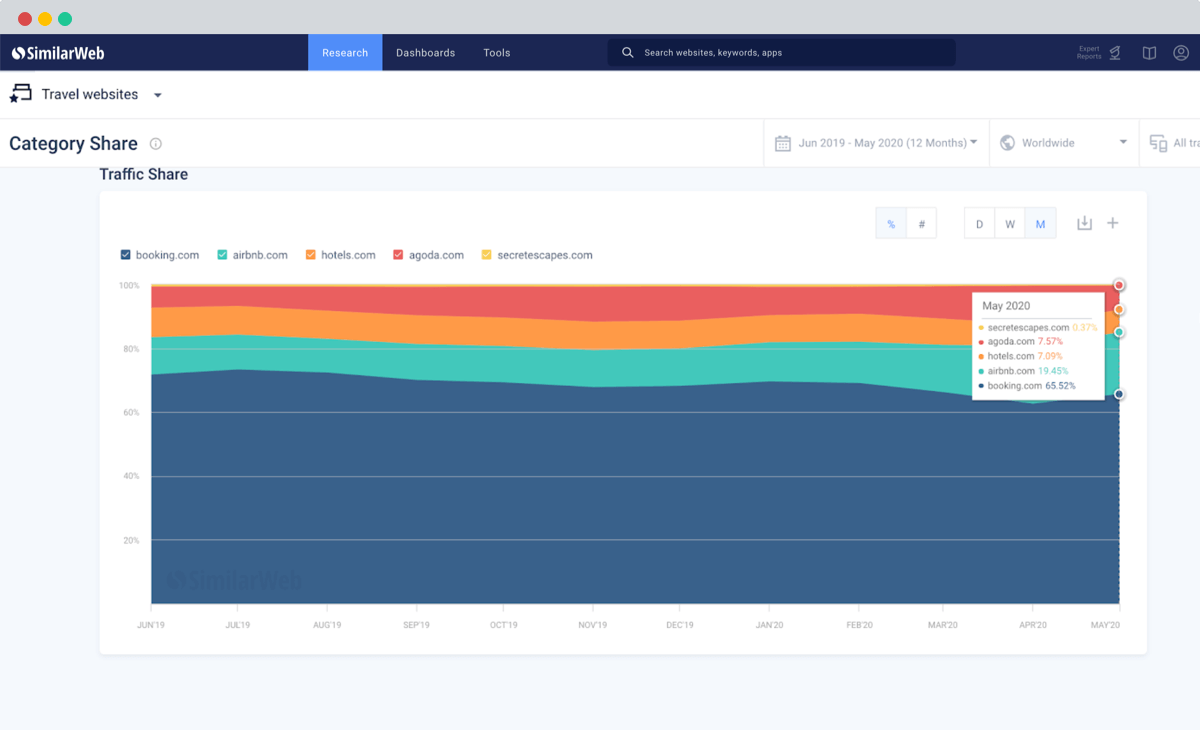Click the JUN'19 axis label
Image resolution: width=1200 pixels, height=730 pixels.
(x=152, y=625)
